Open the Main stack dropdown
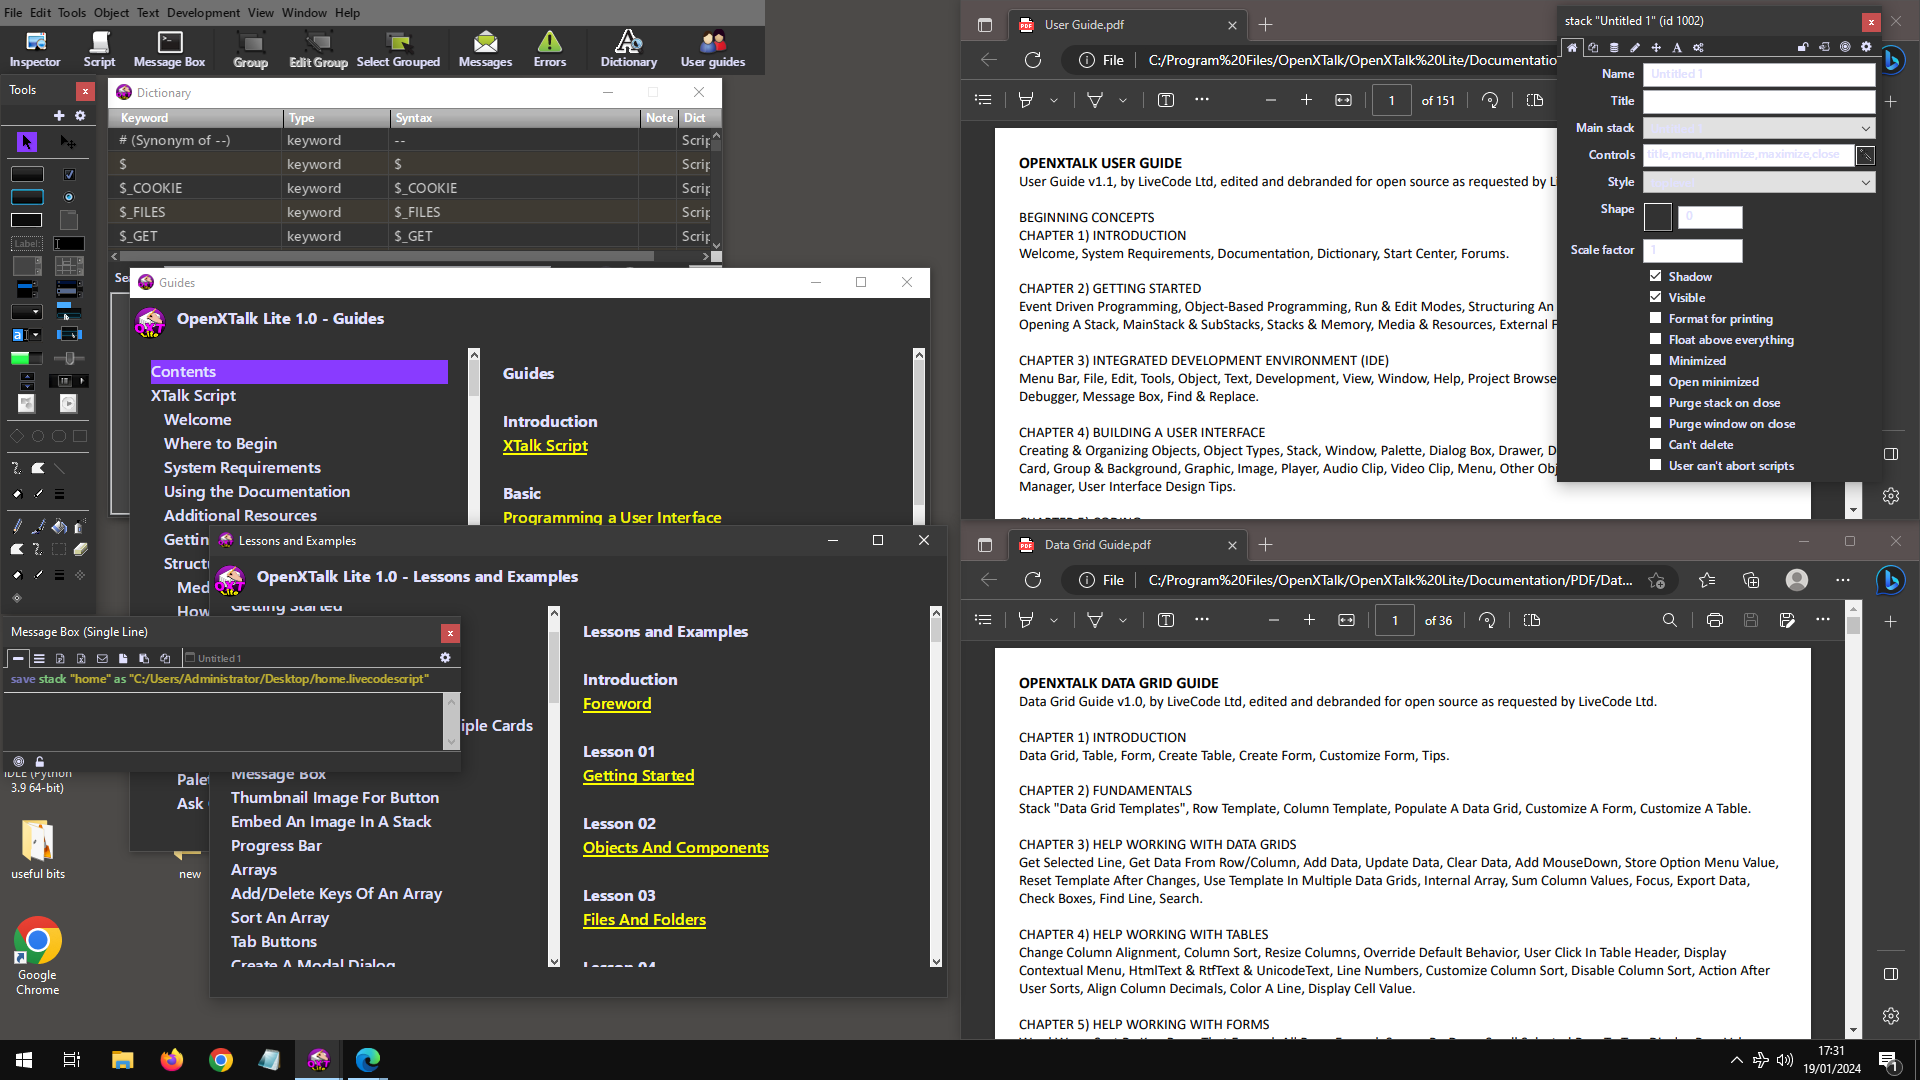This screenshot has height=1080, width=1920. pos(1760,128)
